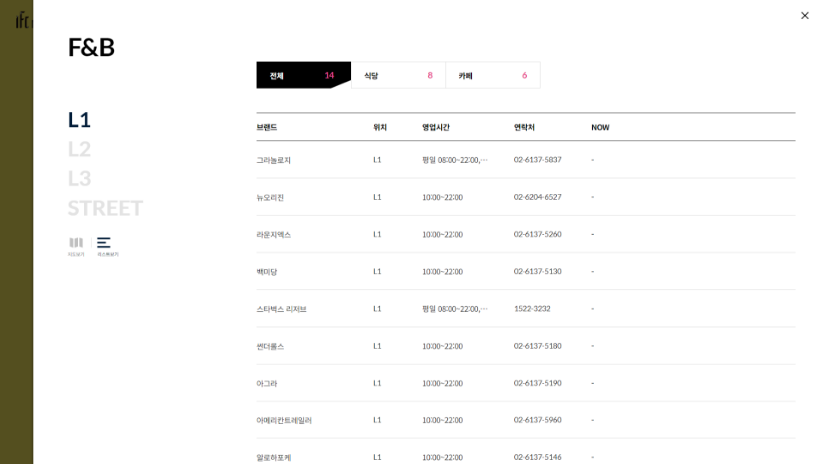The image size is (822, 464).
Task: Click the 위치 column header
Action: point(380,127)
